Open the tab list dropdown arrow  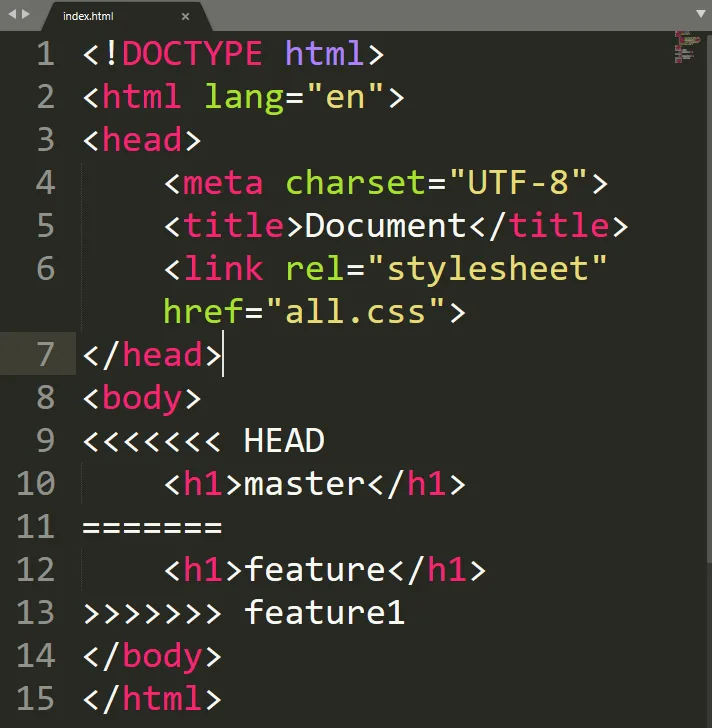[x=701, y=14]
